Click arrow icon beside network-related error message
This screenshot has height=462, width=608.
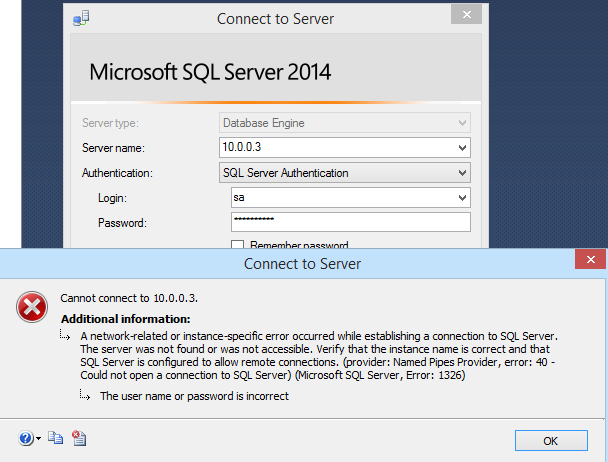(x=66, y=337)
